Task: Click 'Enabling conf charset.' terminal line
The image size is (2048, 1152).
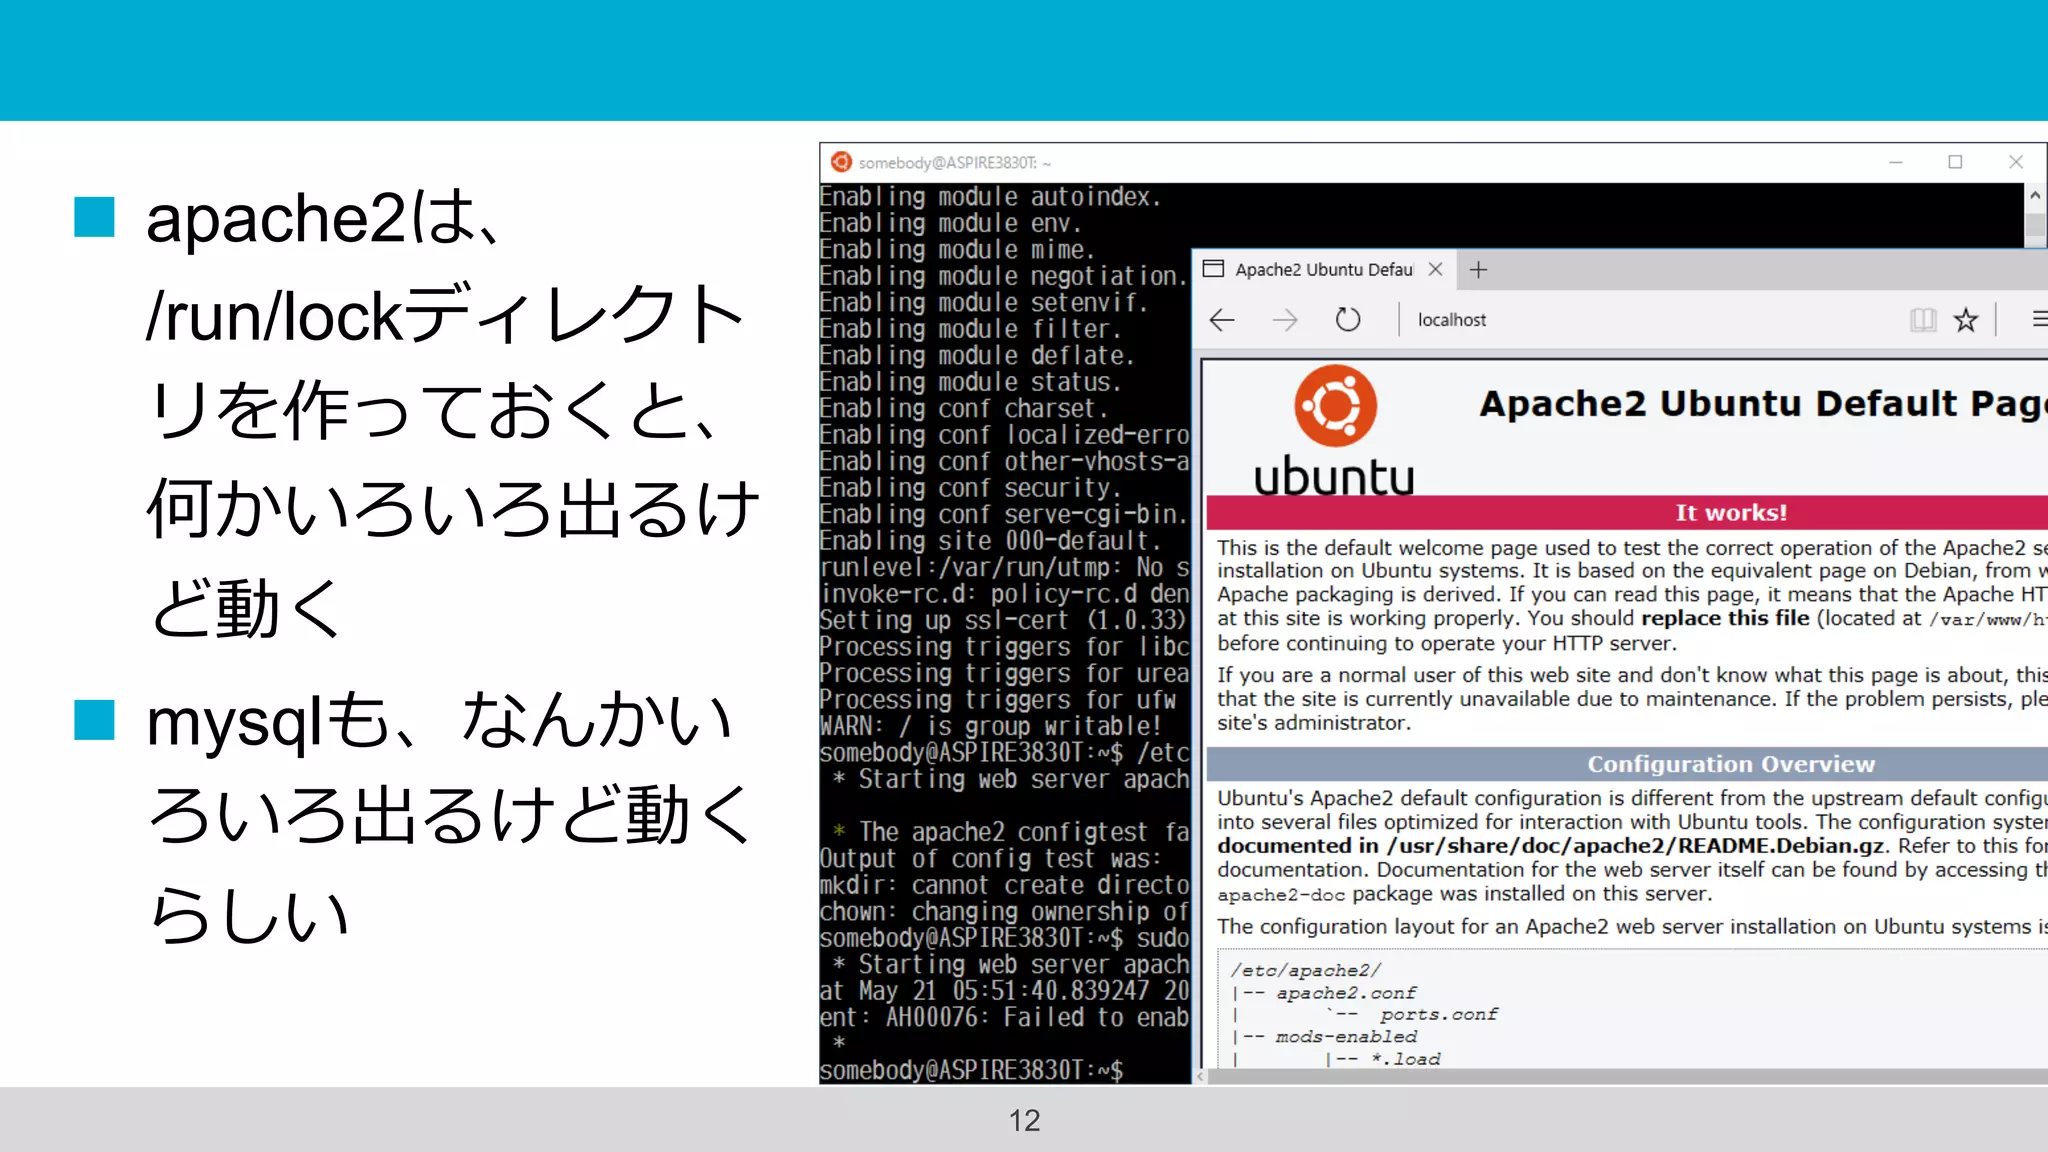Action: click(x=964, y=409)
